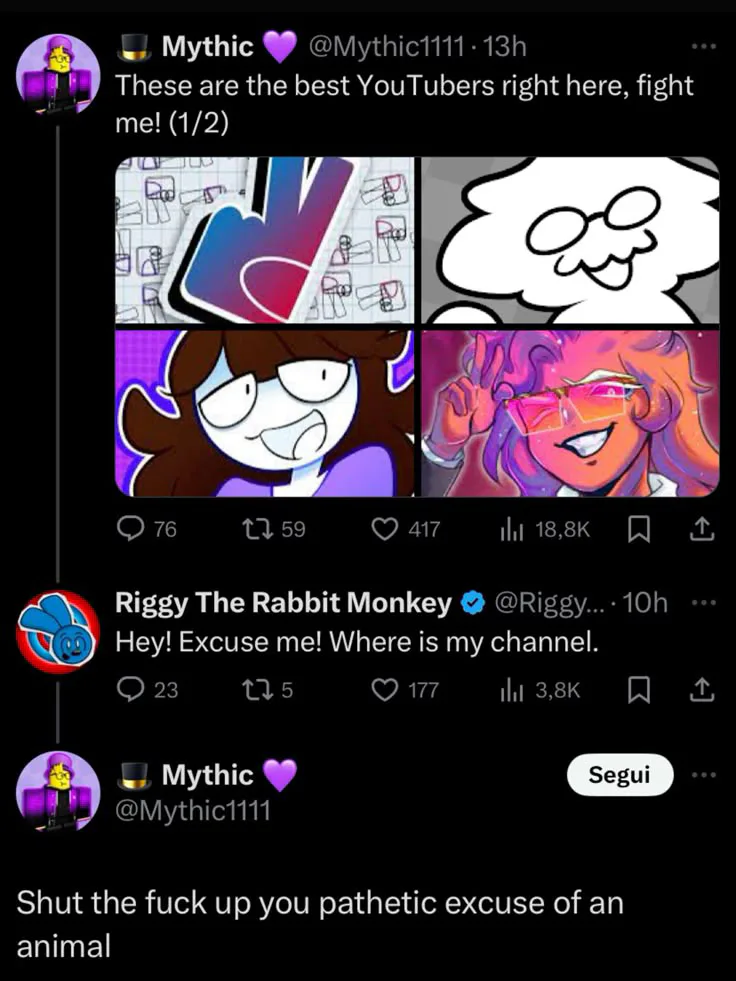
Task: Open Riggy The Rabbit Monkey's profile name
Action: [283, 603]
